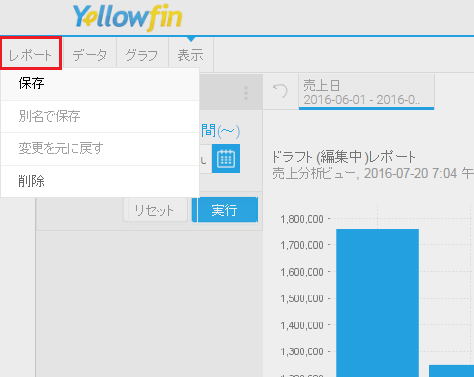Open the three-dot panel options icon
This screenshot has height=377, width=474.
246,93
